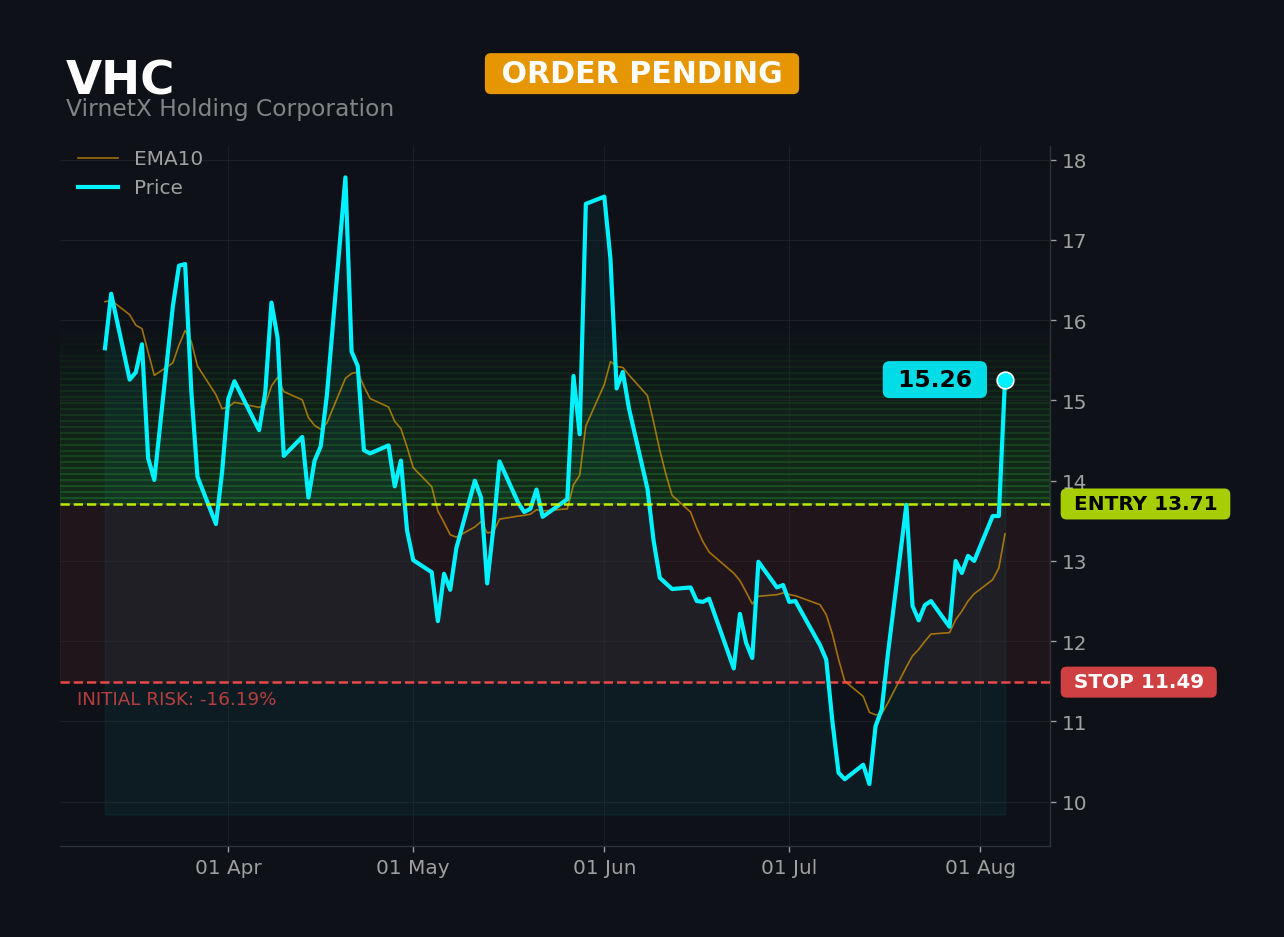Screen dimensions: 1284x937
Task: Click the INITIAL RISK: -16.19% text
Action: click(x=177, y=700)
